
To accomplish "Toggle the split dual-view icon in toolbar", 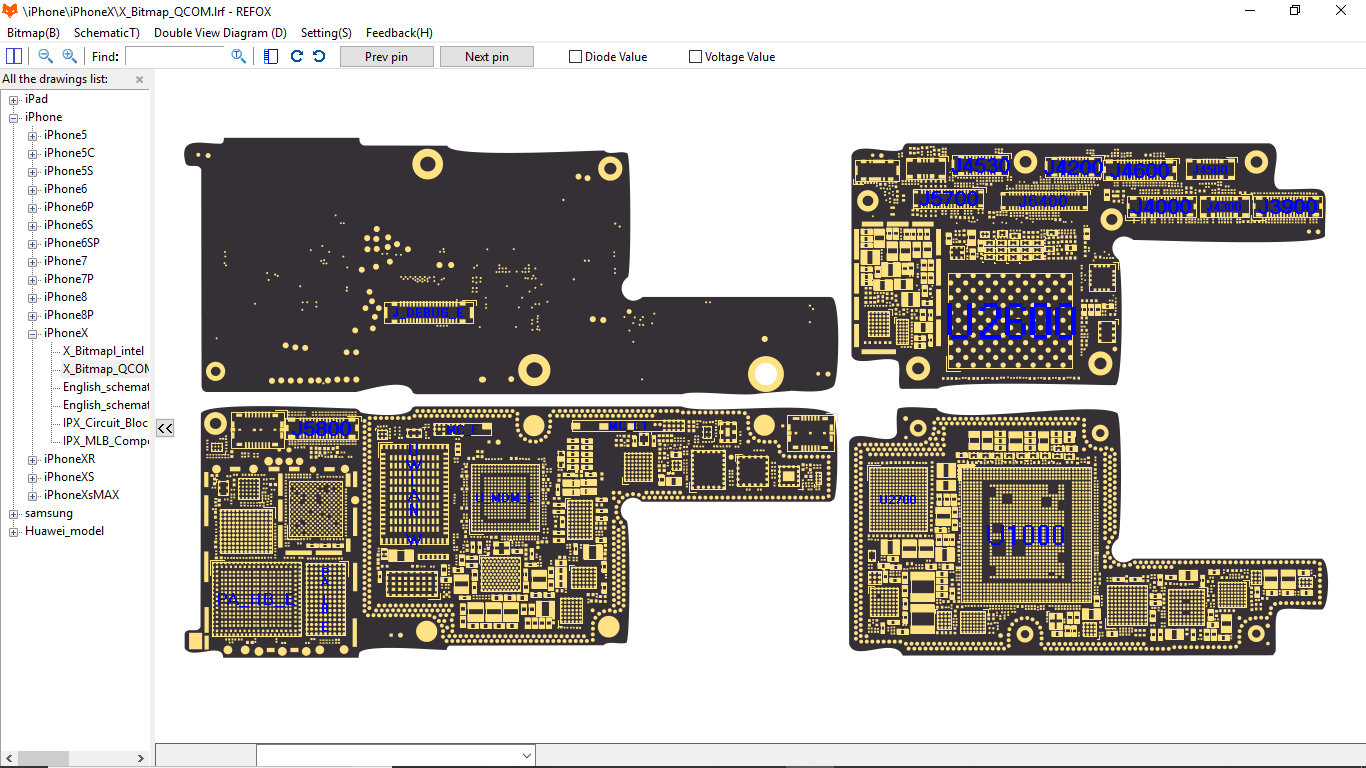I will [x=14, y=56].
